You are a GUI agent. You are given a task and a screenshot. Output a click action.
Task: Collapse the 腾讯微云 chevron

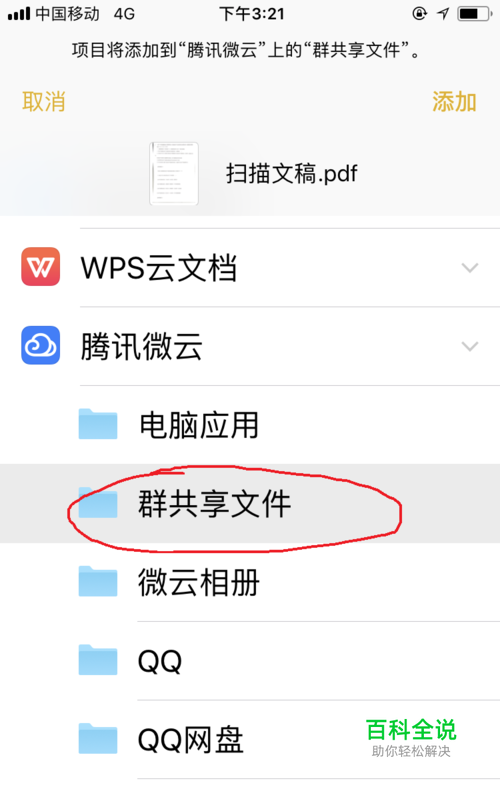pyautogui.click(x=470, y=346)
